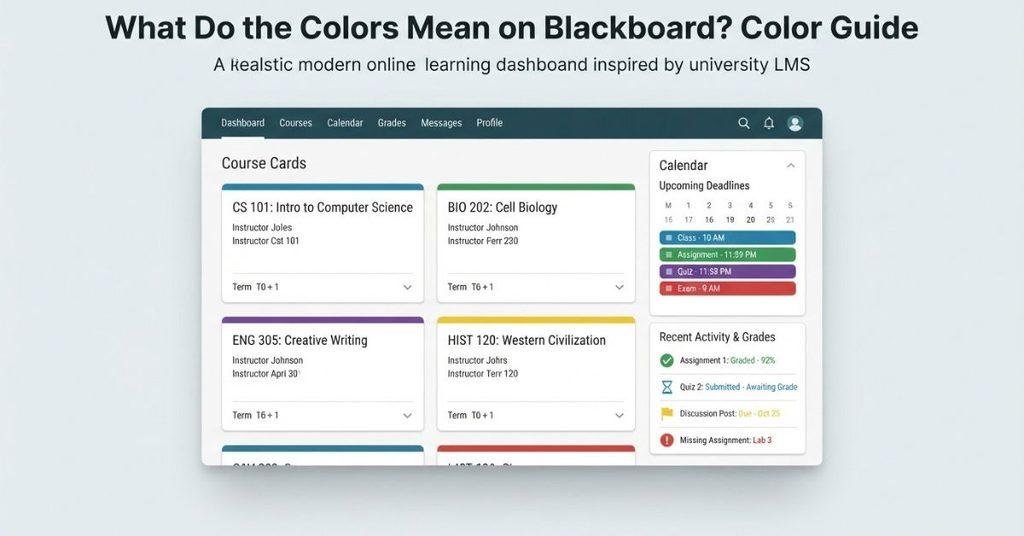1024x536 pixels.
Task: Expand the ENG 305 course card chevron
Action: [x=408, y=416]
